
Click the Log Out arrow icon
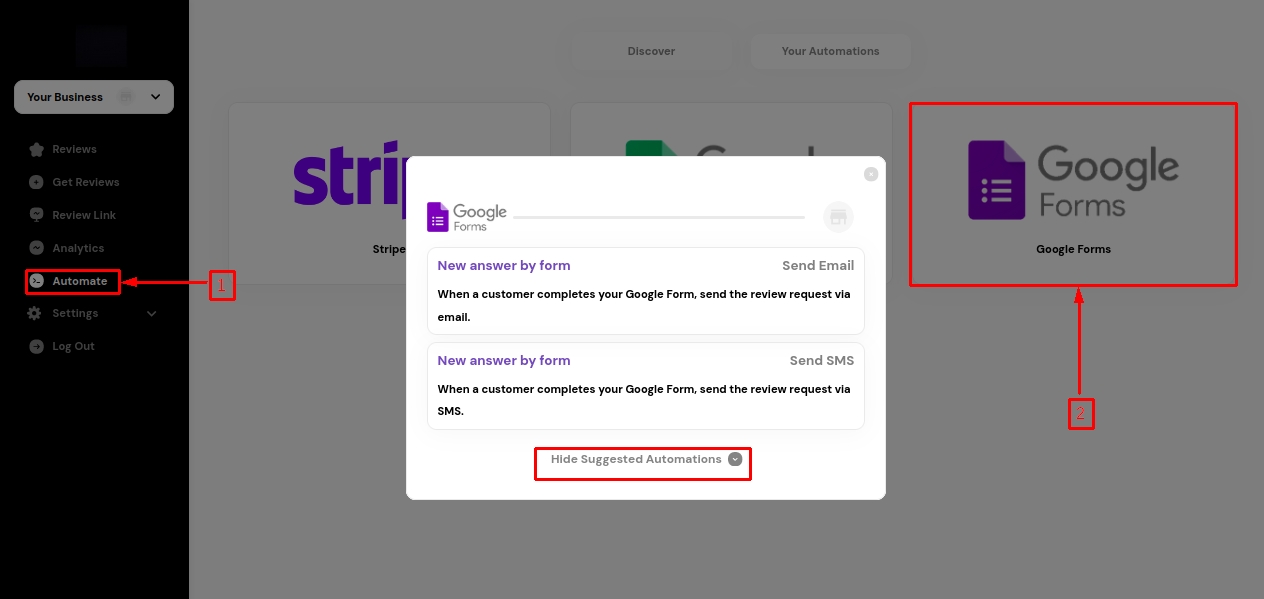pos(36,346)
